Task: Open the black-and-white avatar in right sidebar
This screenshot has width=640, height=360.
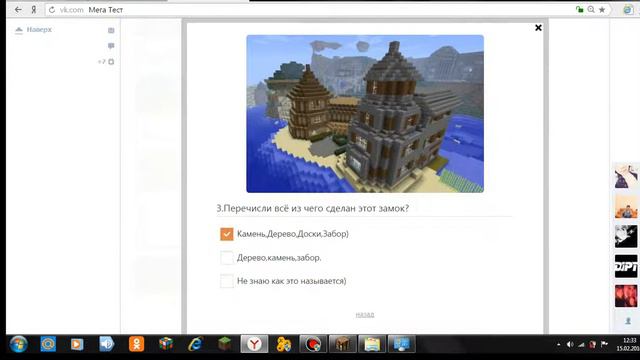Action: [x=626, y=236]
